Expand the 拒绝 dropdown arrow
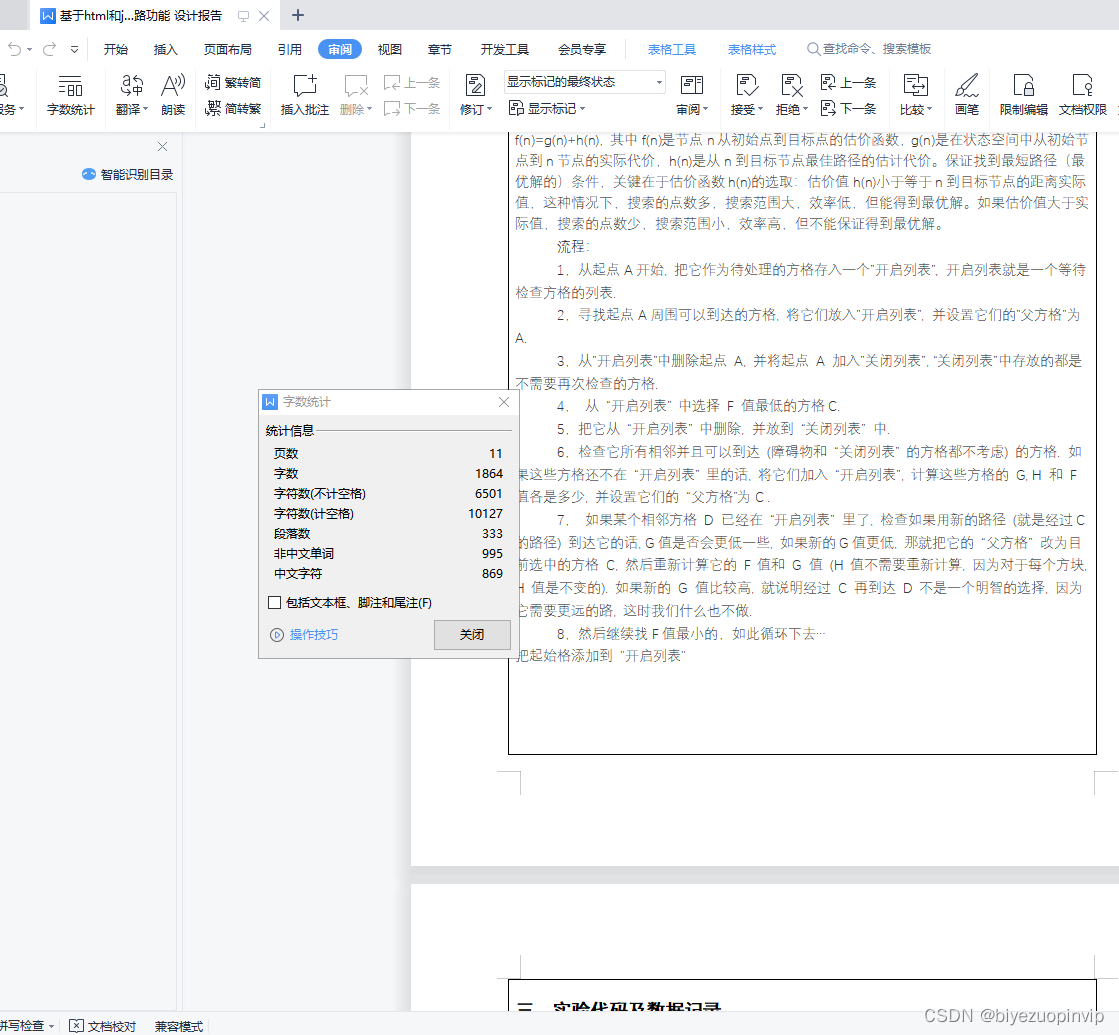Screen dimensions: 1119x1035 (806, 109)
